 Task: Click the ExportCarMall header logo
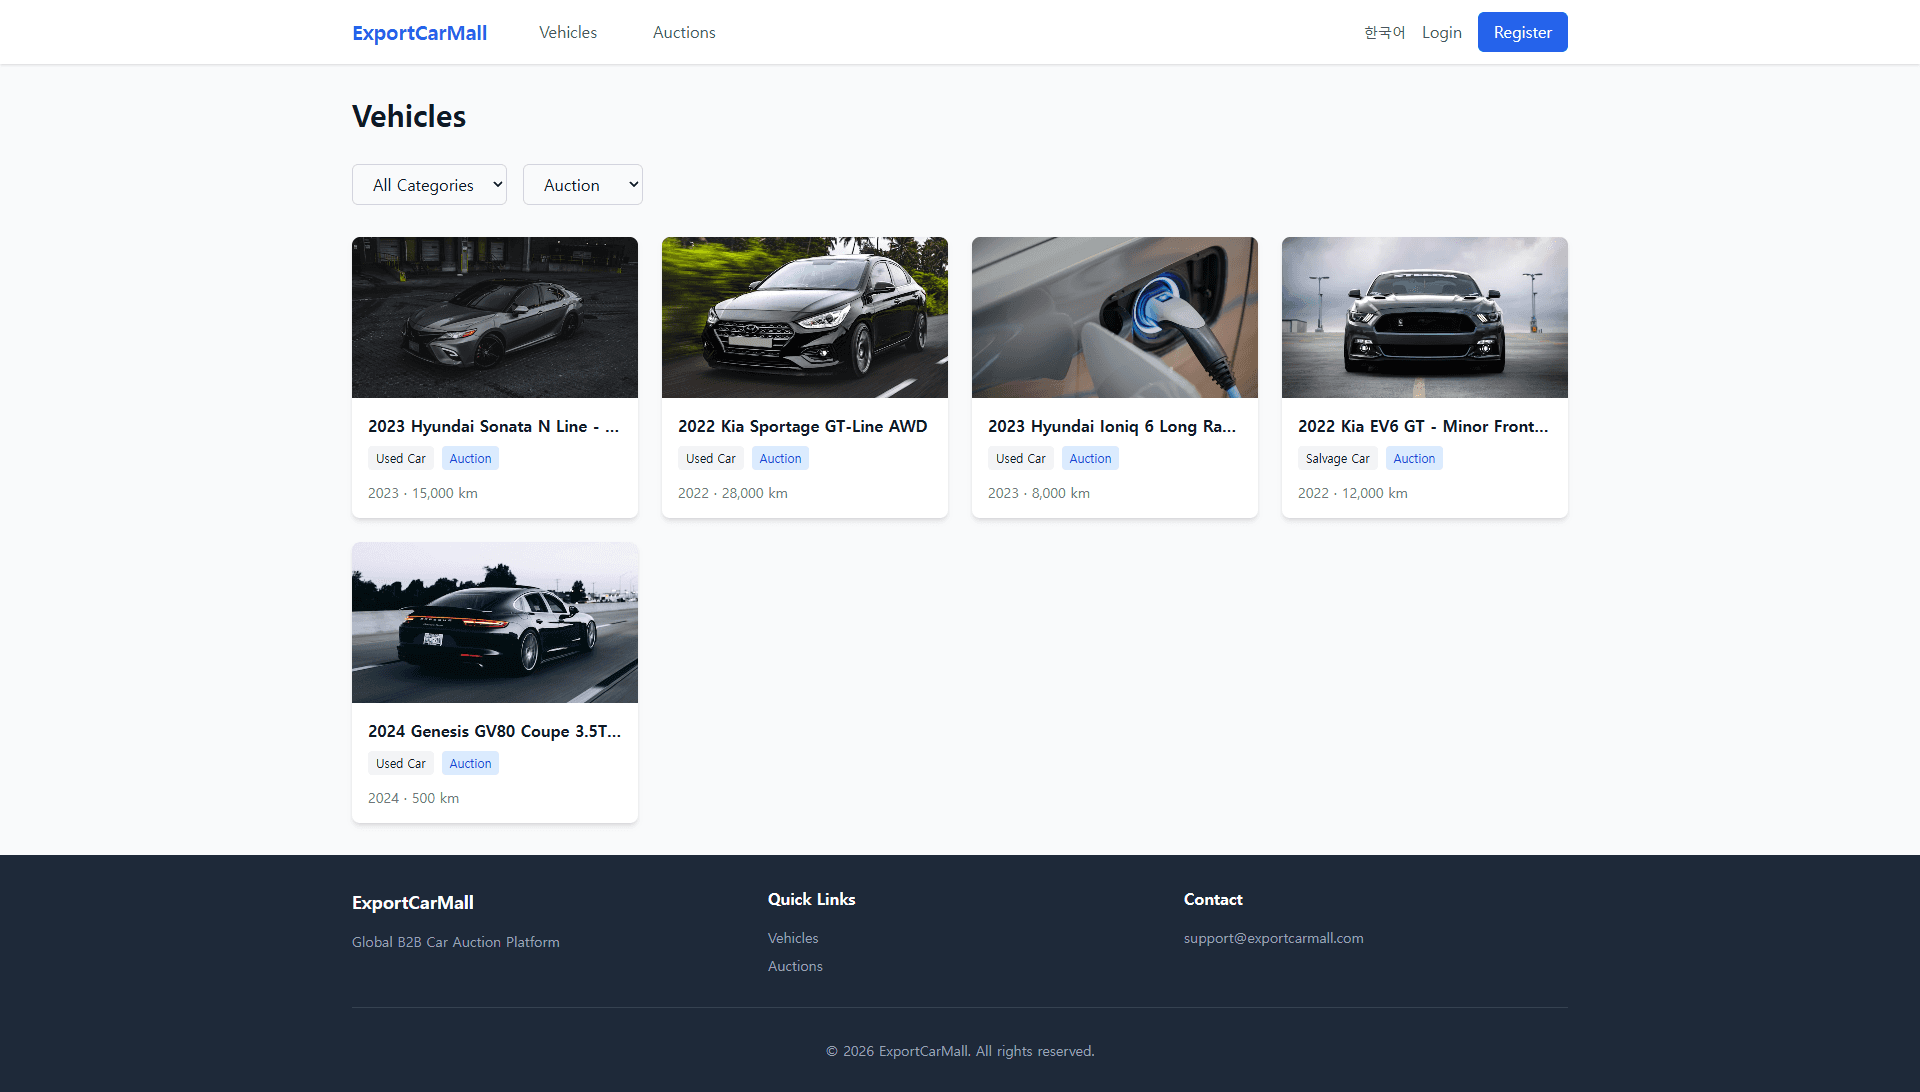pos(419,33)
